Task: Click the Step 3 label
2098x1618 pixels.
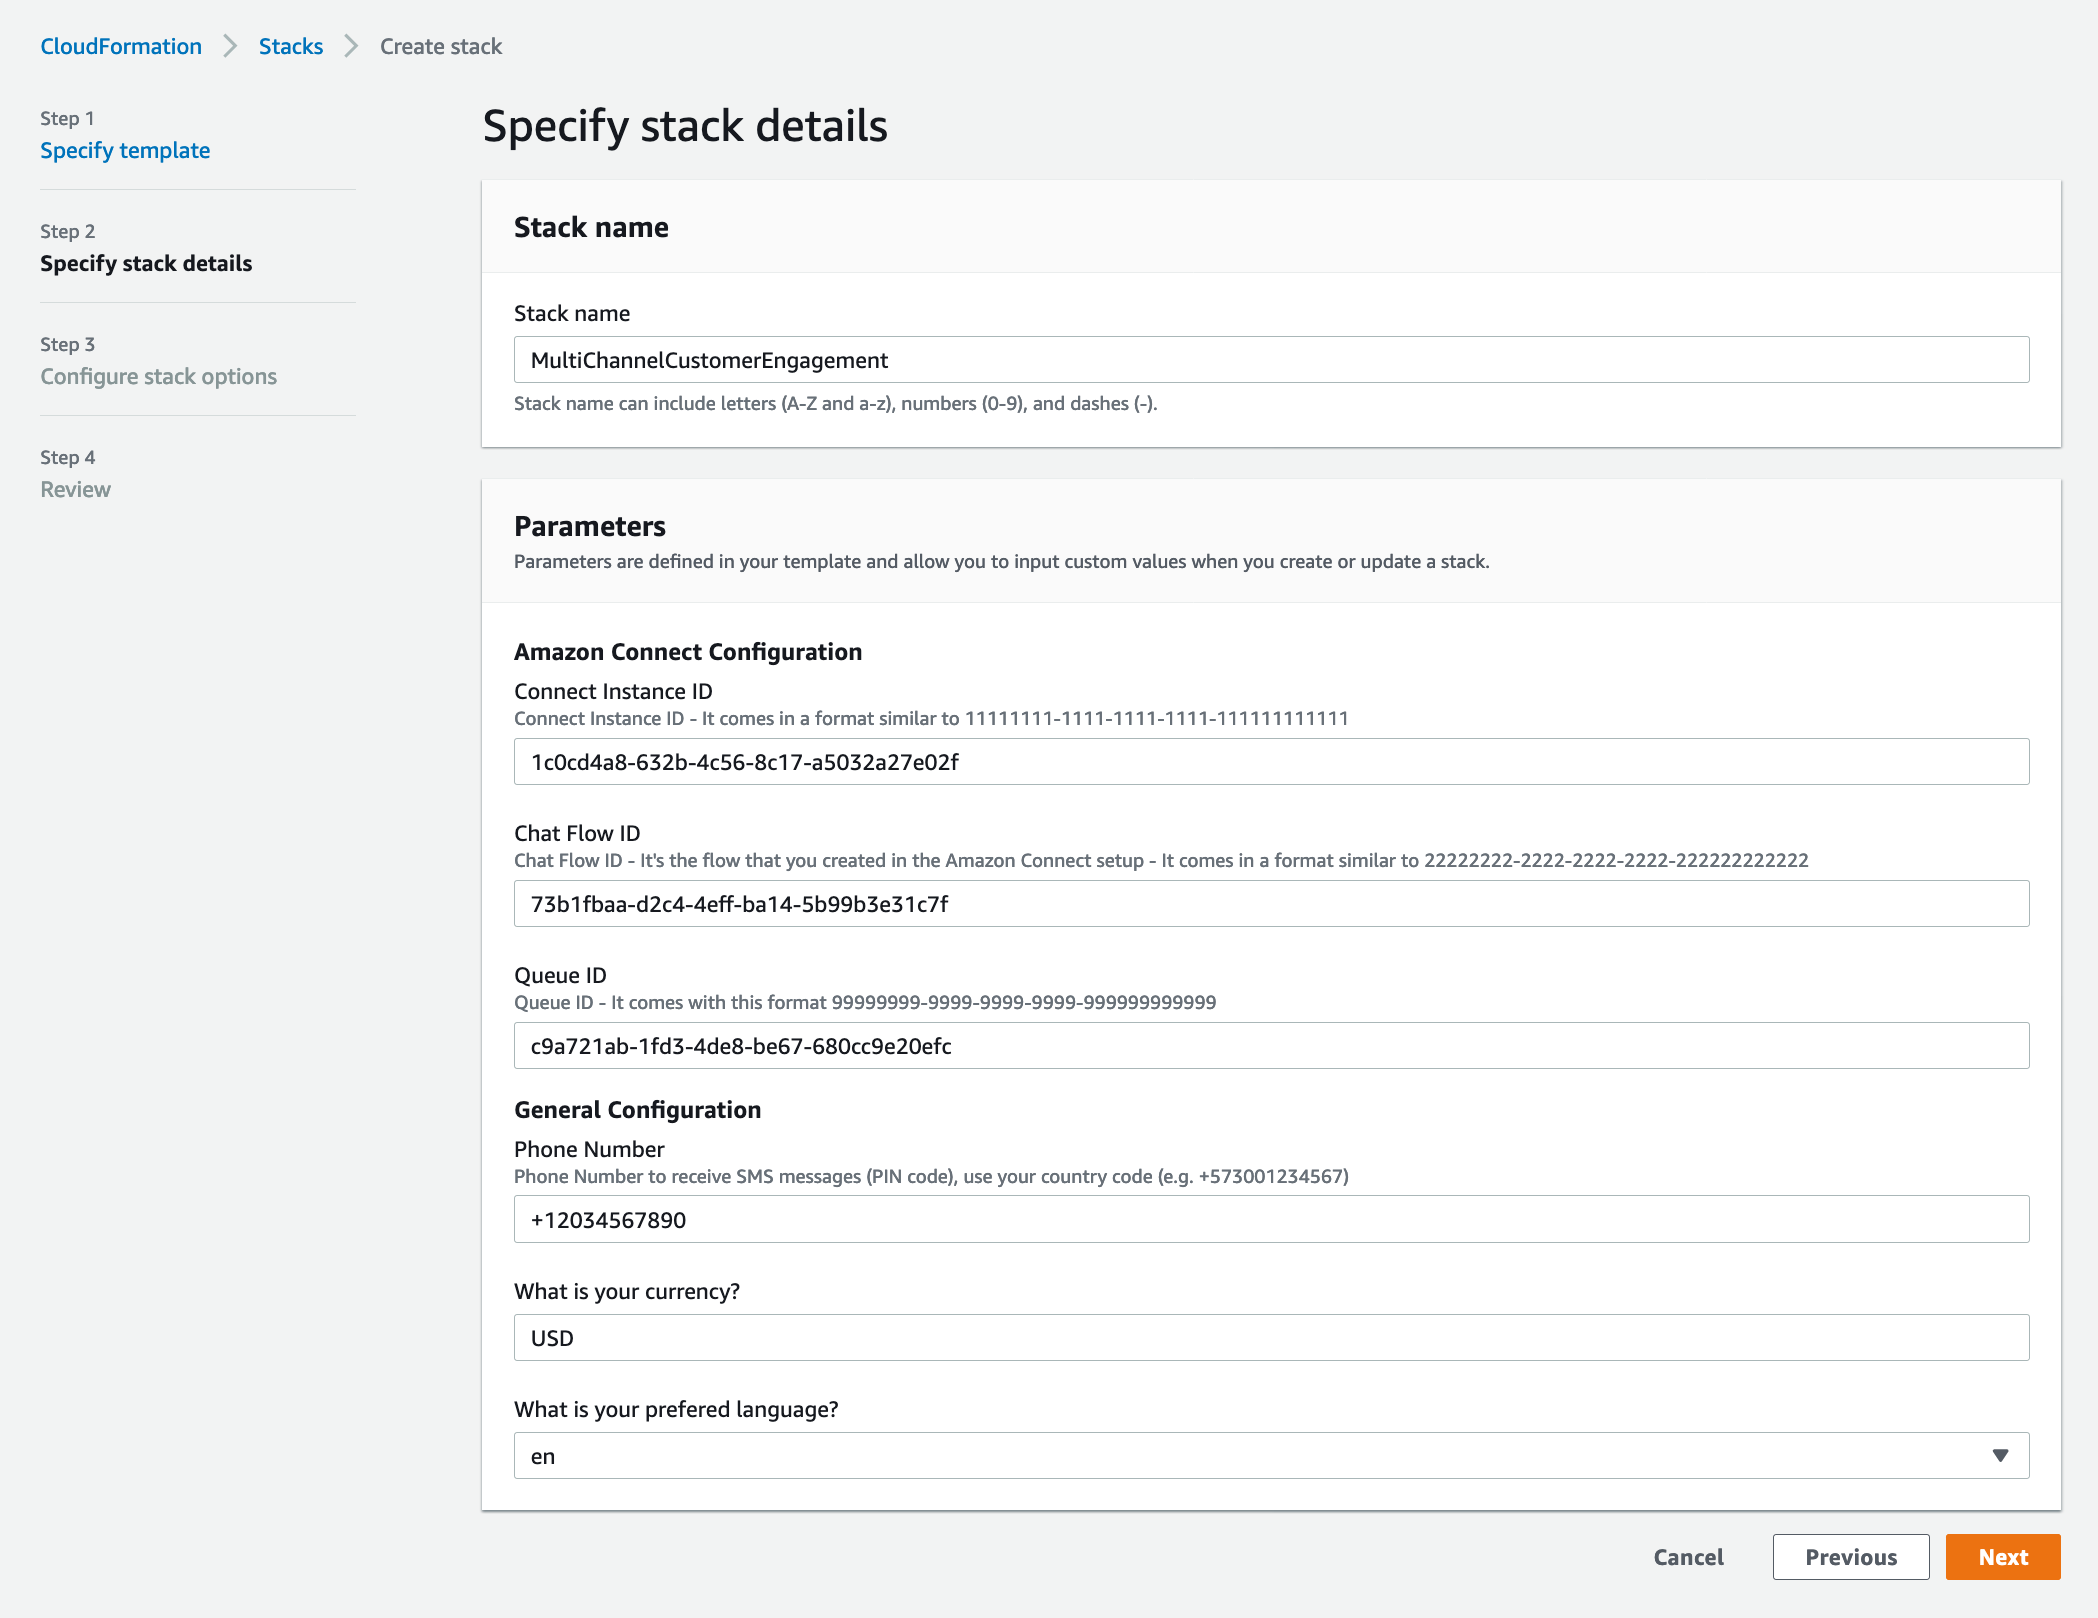Action: pyautogui.click(x=67, y=344)
